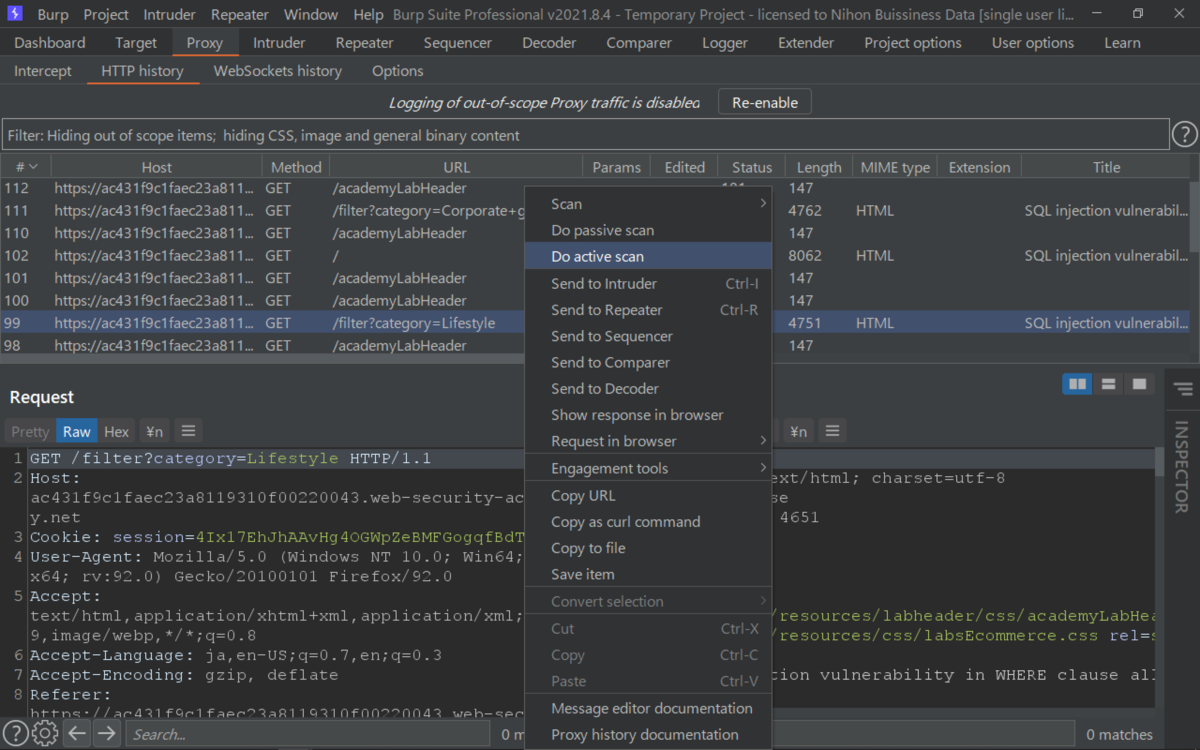The height and width of the screenshot is (750, 1200).
Task: Open the top-level Repeater tab
Action: [x=364, y=43]
